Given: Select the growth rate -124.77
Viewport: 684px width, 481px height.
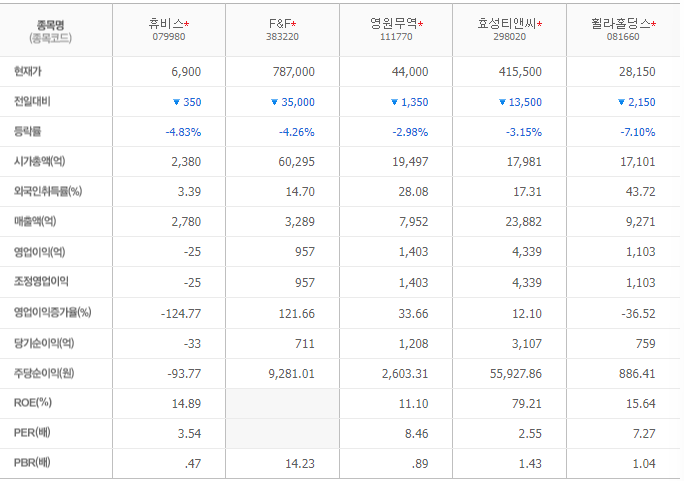Looking at the screenshot, I should click(x=181, y=314).
